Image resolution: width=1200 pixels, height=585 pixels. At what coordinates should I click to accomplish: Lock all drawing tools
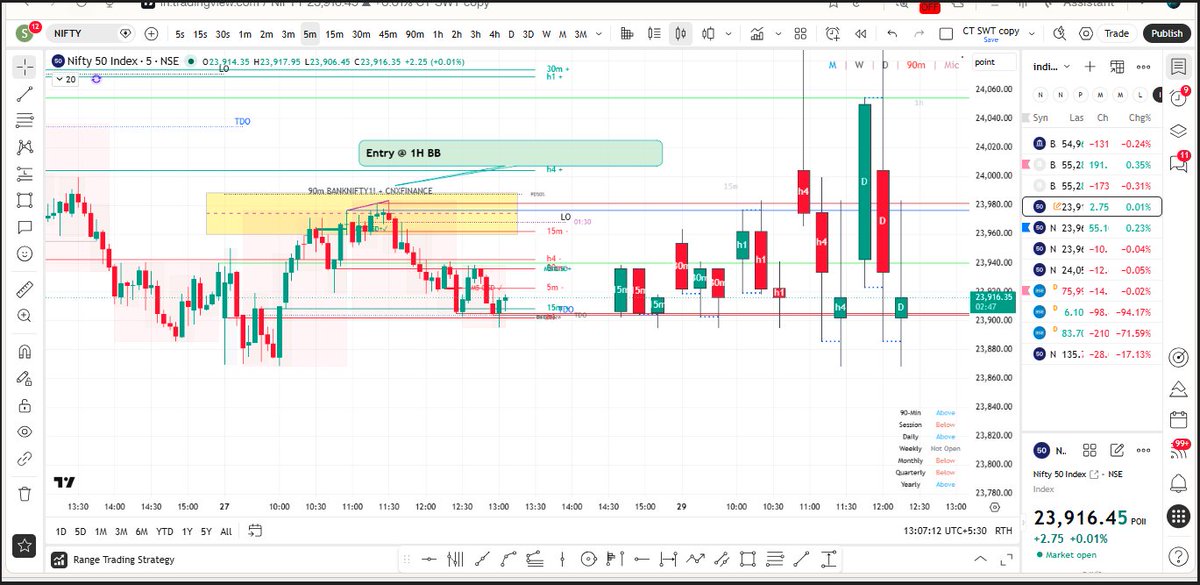click(x=25, y=405)
